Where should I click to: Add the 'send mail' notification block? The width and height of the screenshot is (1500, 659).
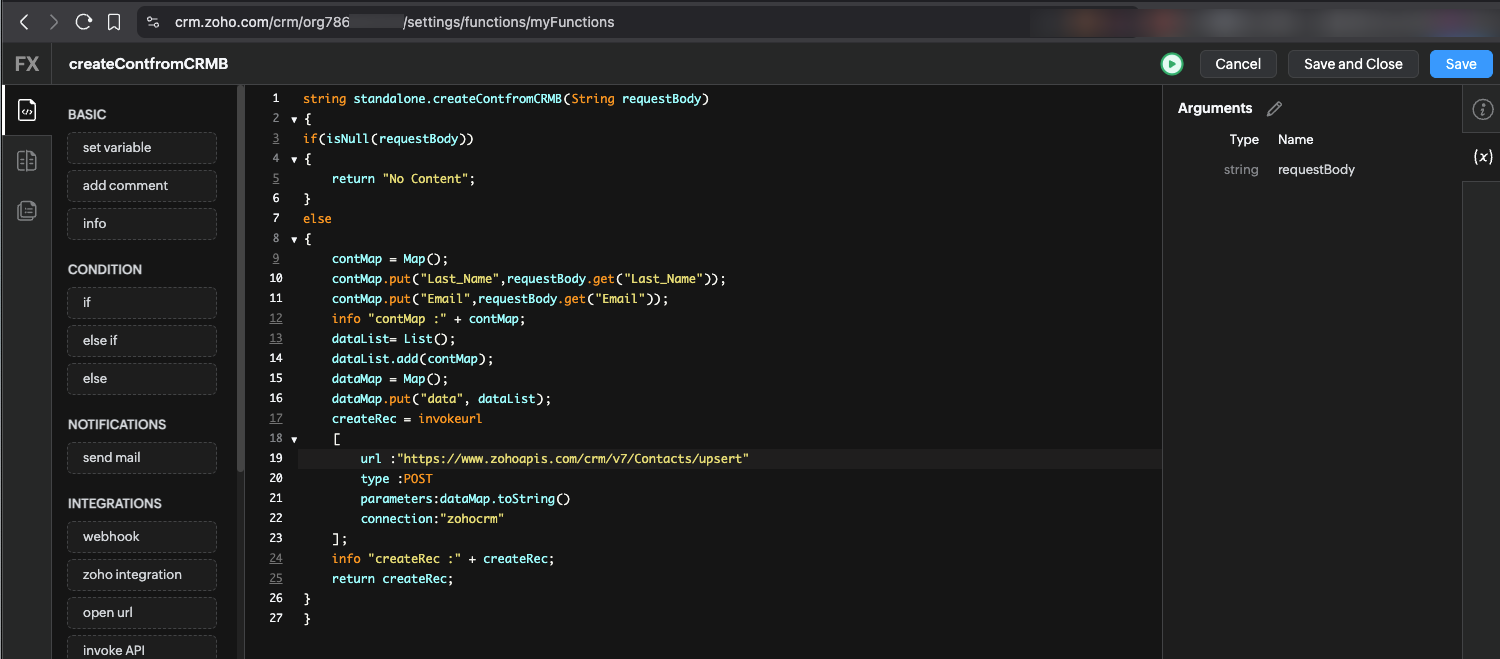coord(142,458)
